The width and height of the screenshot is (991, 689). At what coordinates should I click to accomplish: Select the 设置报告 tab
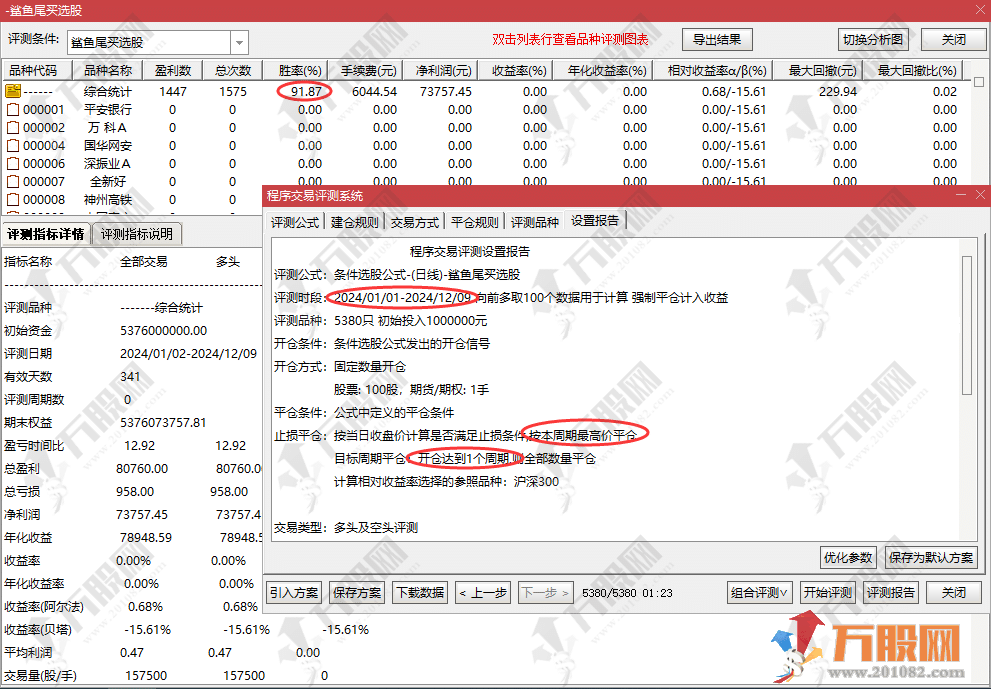point(595,221)
